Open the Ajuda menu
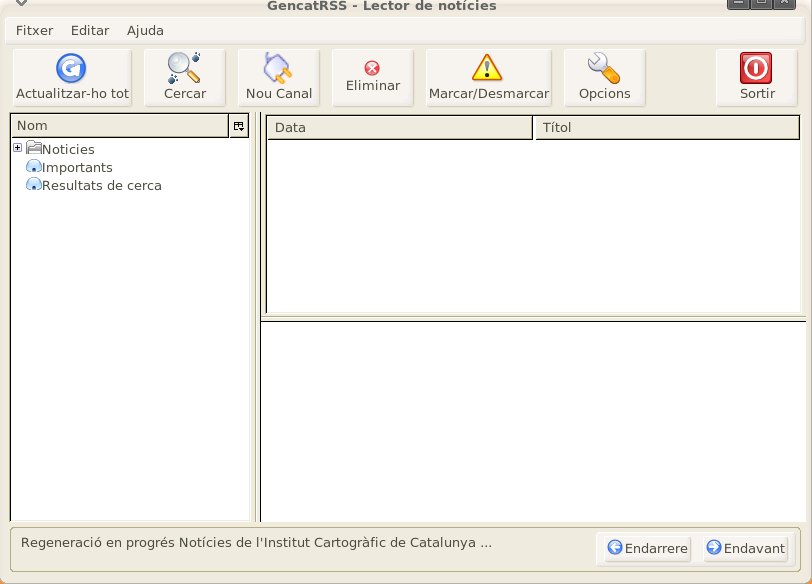The height and width of the screenshot is (584, 812). click(145, 30)
